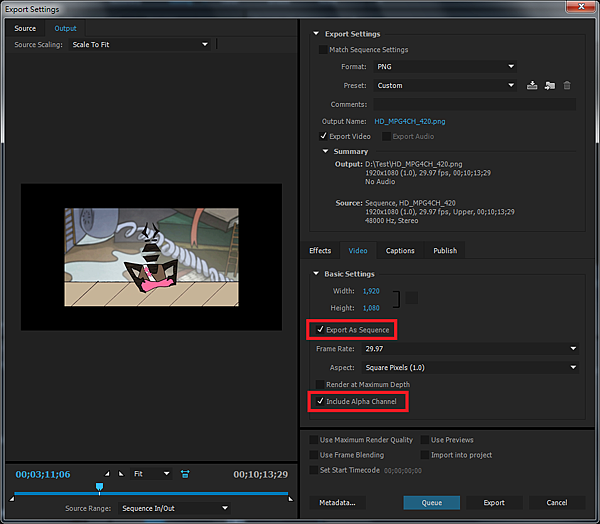Click the Import Preset icon
The height and width of the screenshot is (524, 600).
550,85
